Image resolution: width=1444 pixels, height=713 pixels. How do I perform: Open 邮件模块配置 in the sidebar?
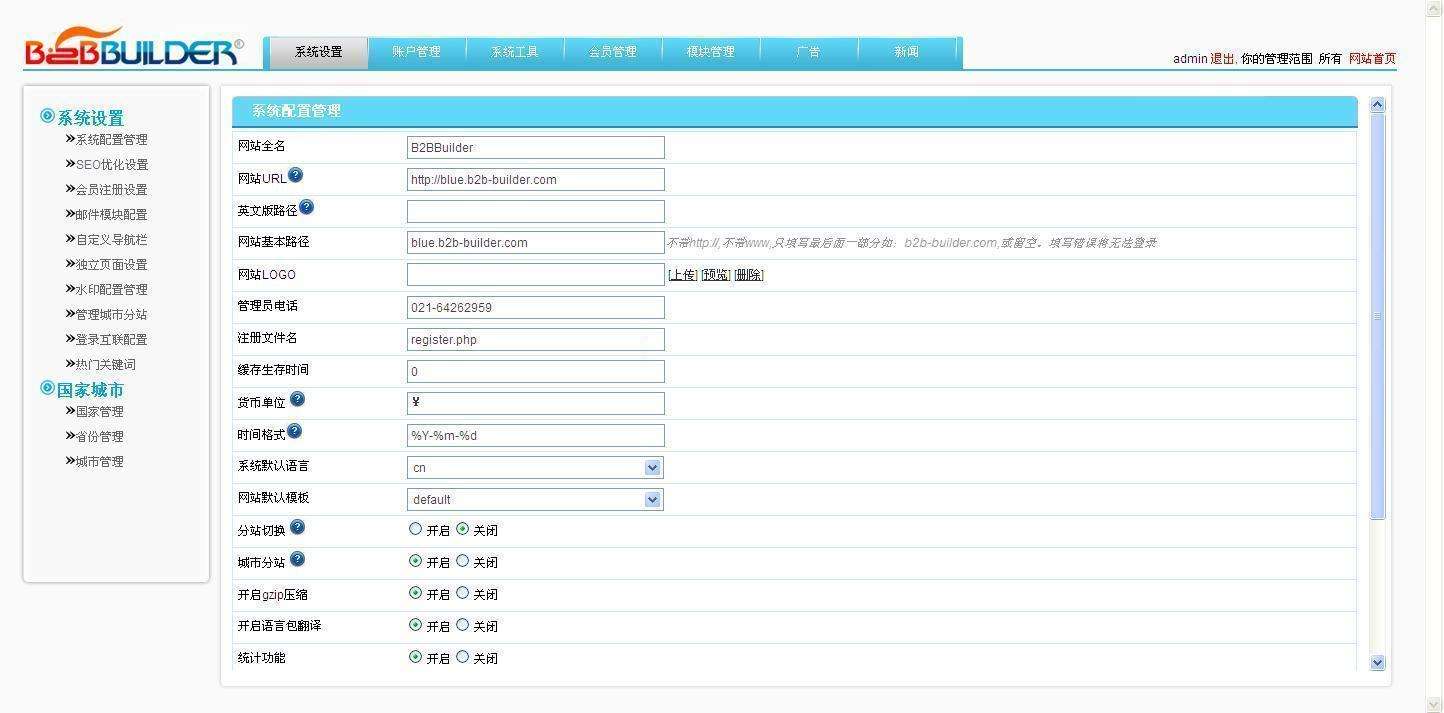[111, 215]
